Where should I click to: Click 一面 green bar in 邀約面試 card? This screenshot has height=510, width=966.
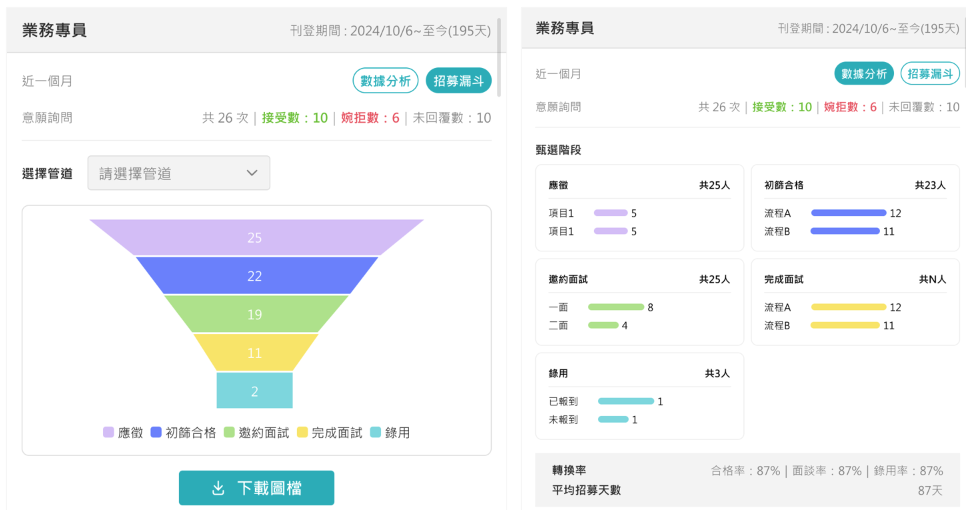616,307
